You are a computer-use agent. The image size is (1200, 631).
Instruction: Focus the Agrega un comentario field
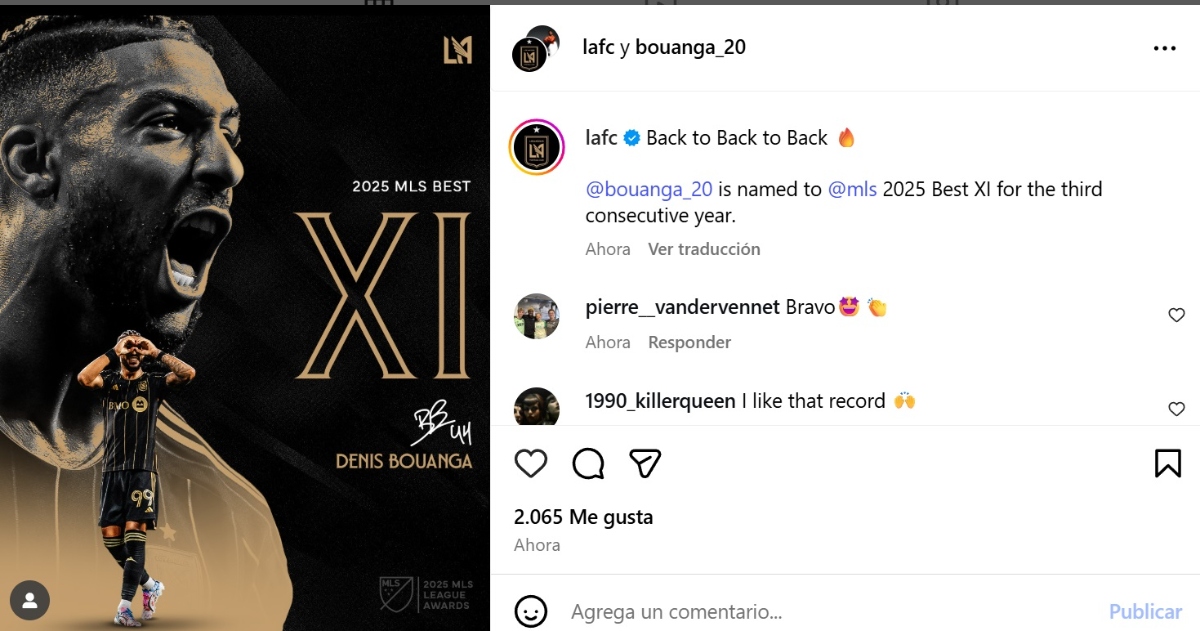830,611
